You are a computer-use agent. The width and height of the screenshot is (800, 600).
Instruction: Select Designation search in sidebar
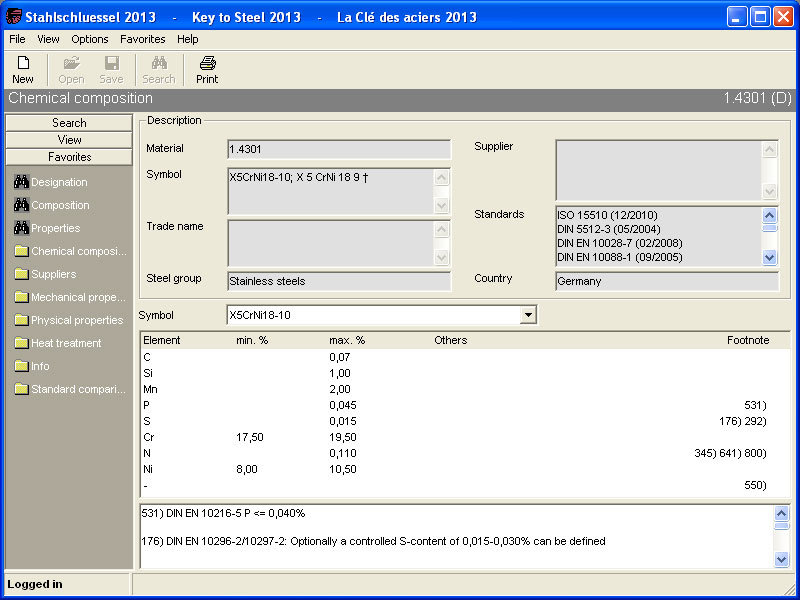click(x=51, y=182)
